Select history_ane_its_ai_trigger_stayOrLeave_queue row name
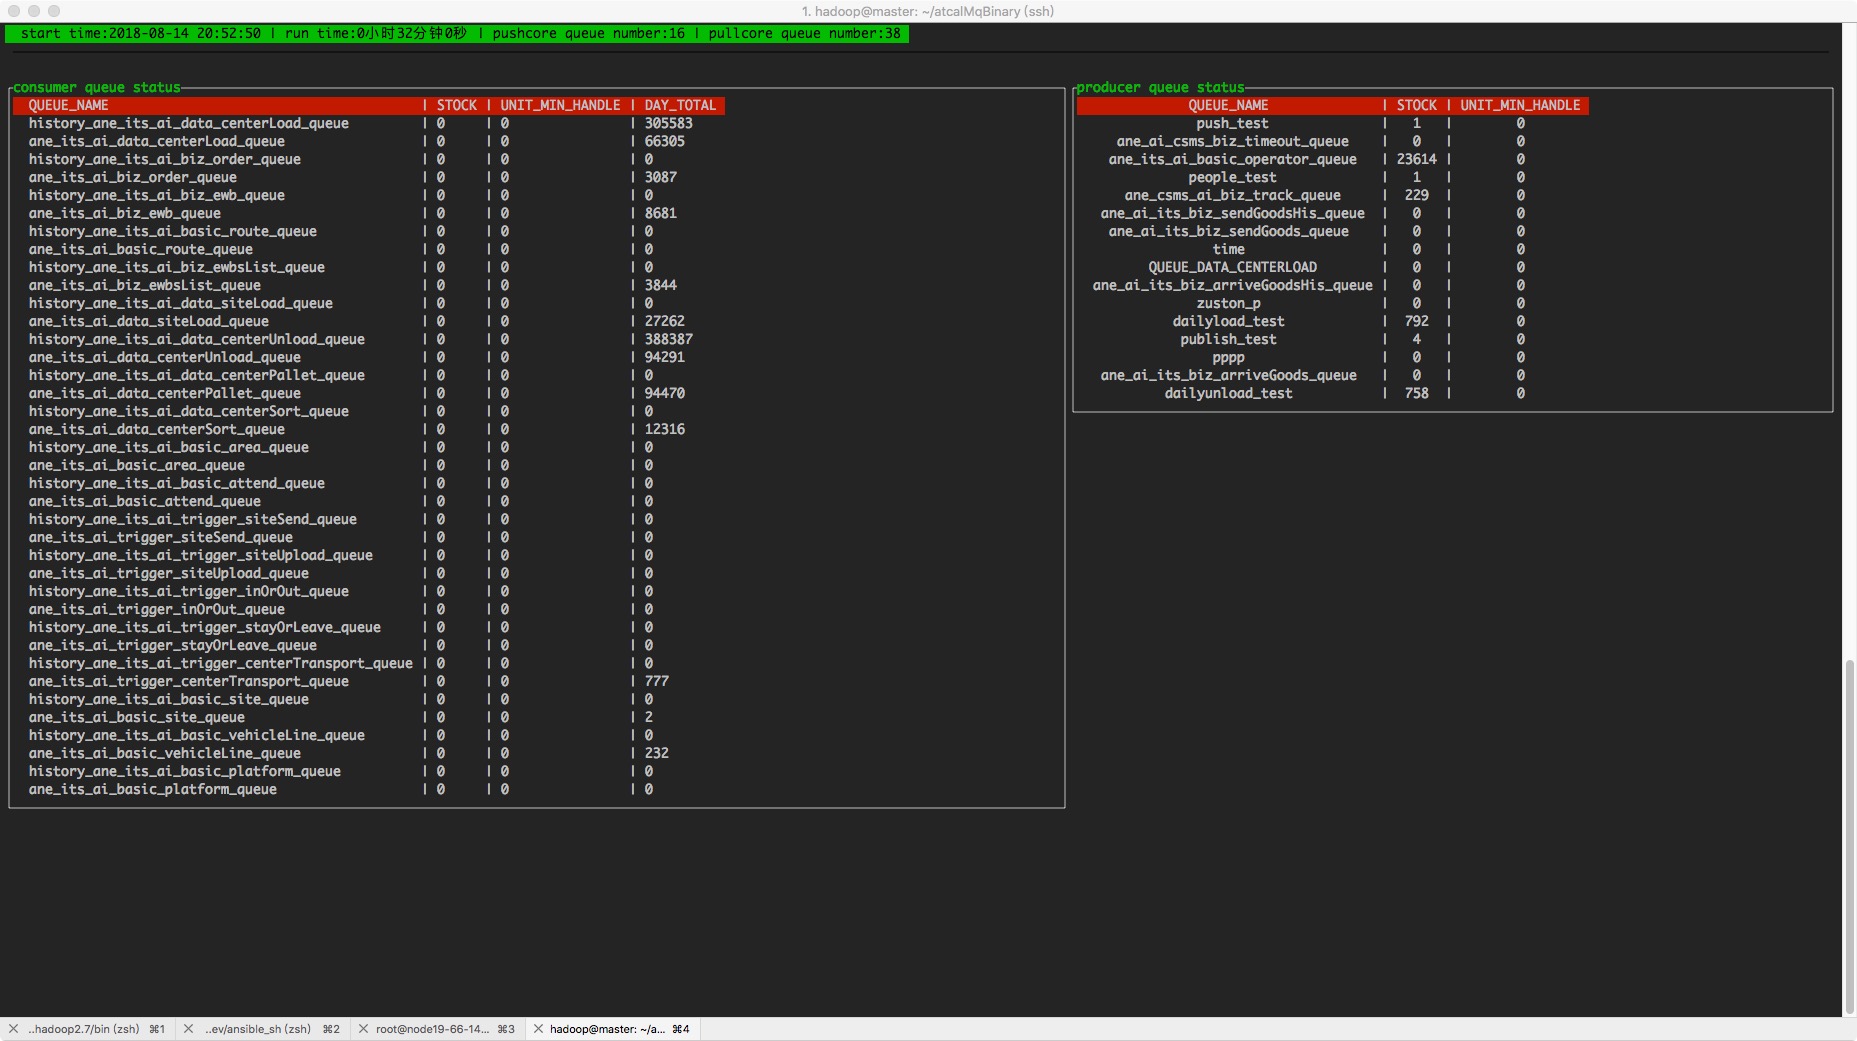 click(x=204, y=627)
